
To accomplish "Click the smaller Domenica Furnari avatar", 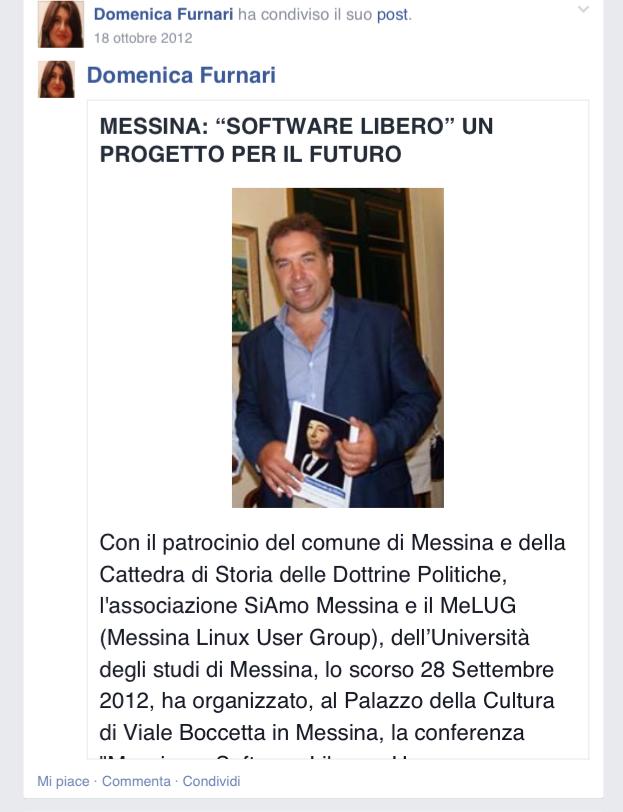I will tap(56, 79).
